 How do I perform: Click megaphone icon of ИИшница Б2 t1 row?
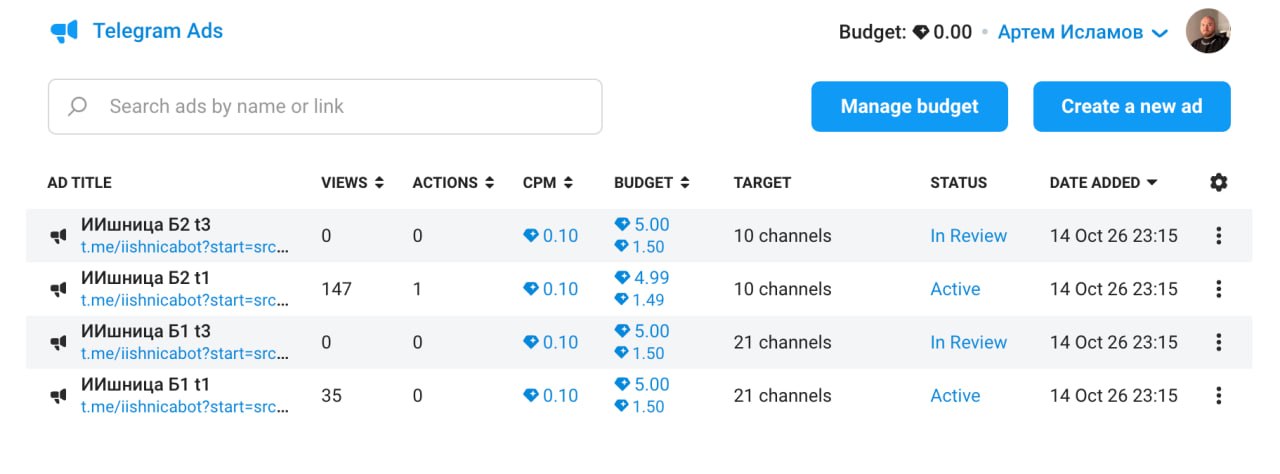click(58, 289)
